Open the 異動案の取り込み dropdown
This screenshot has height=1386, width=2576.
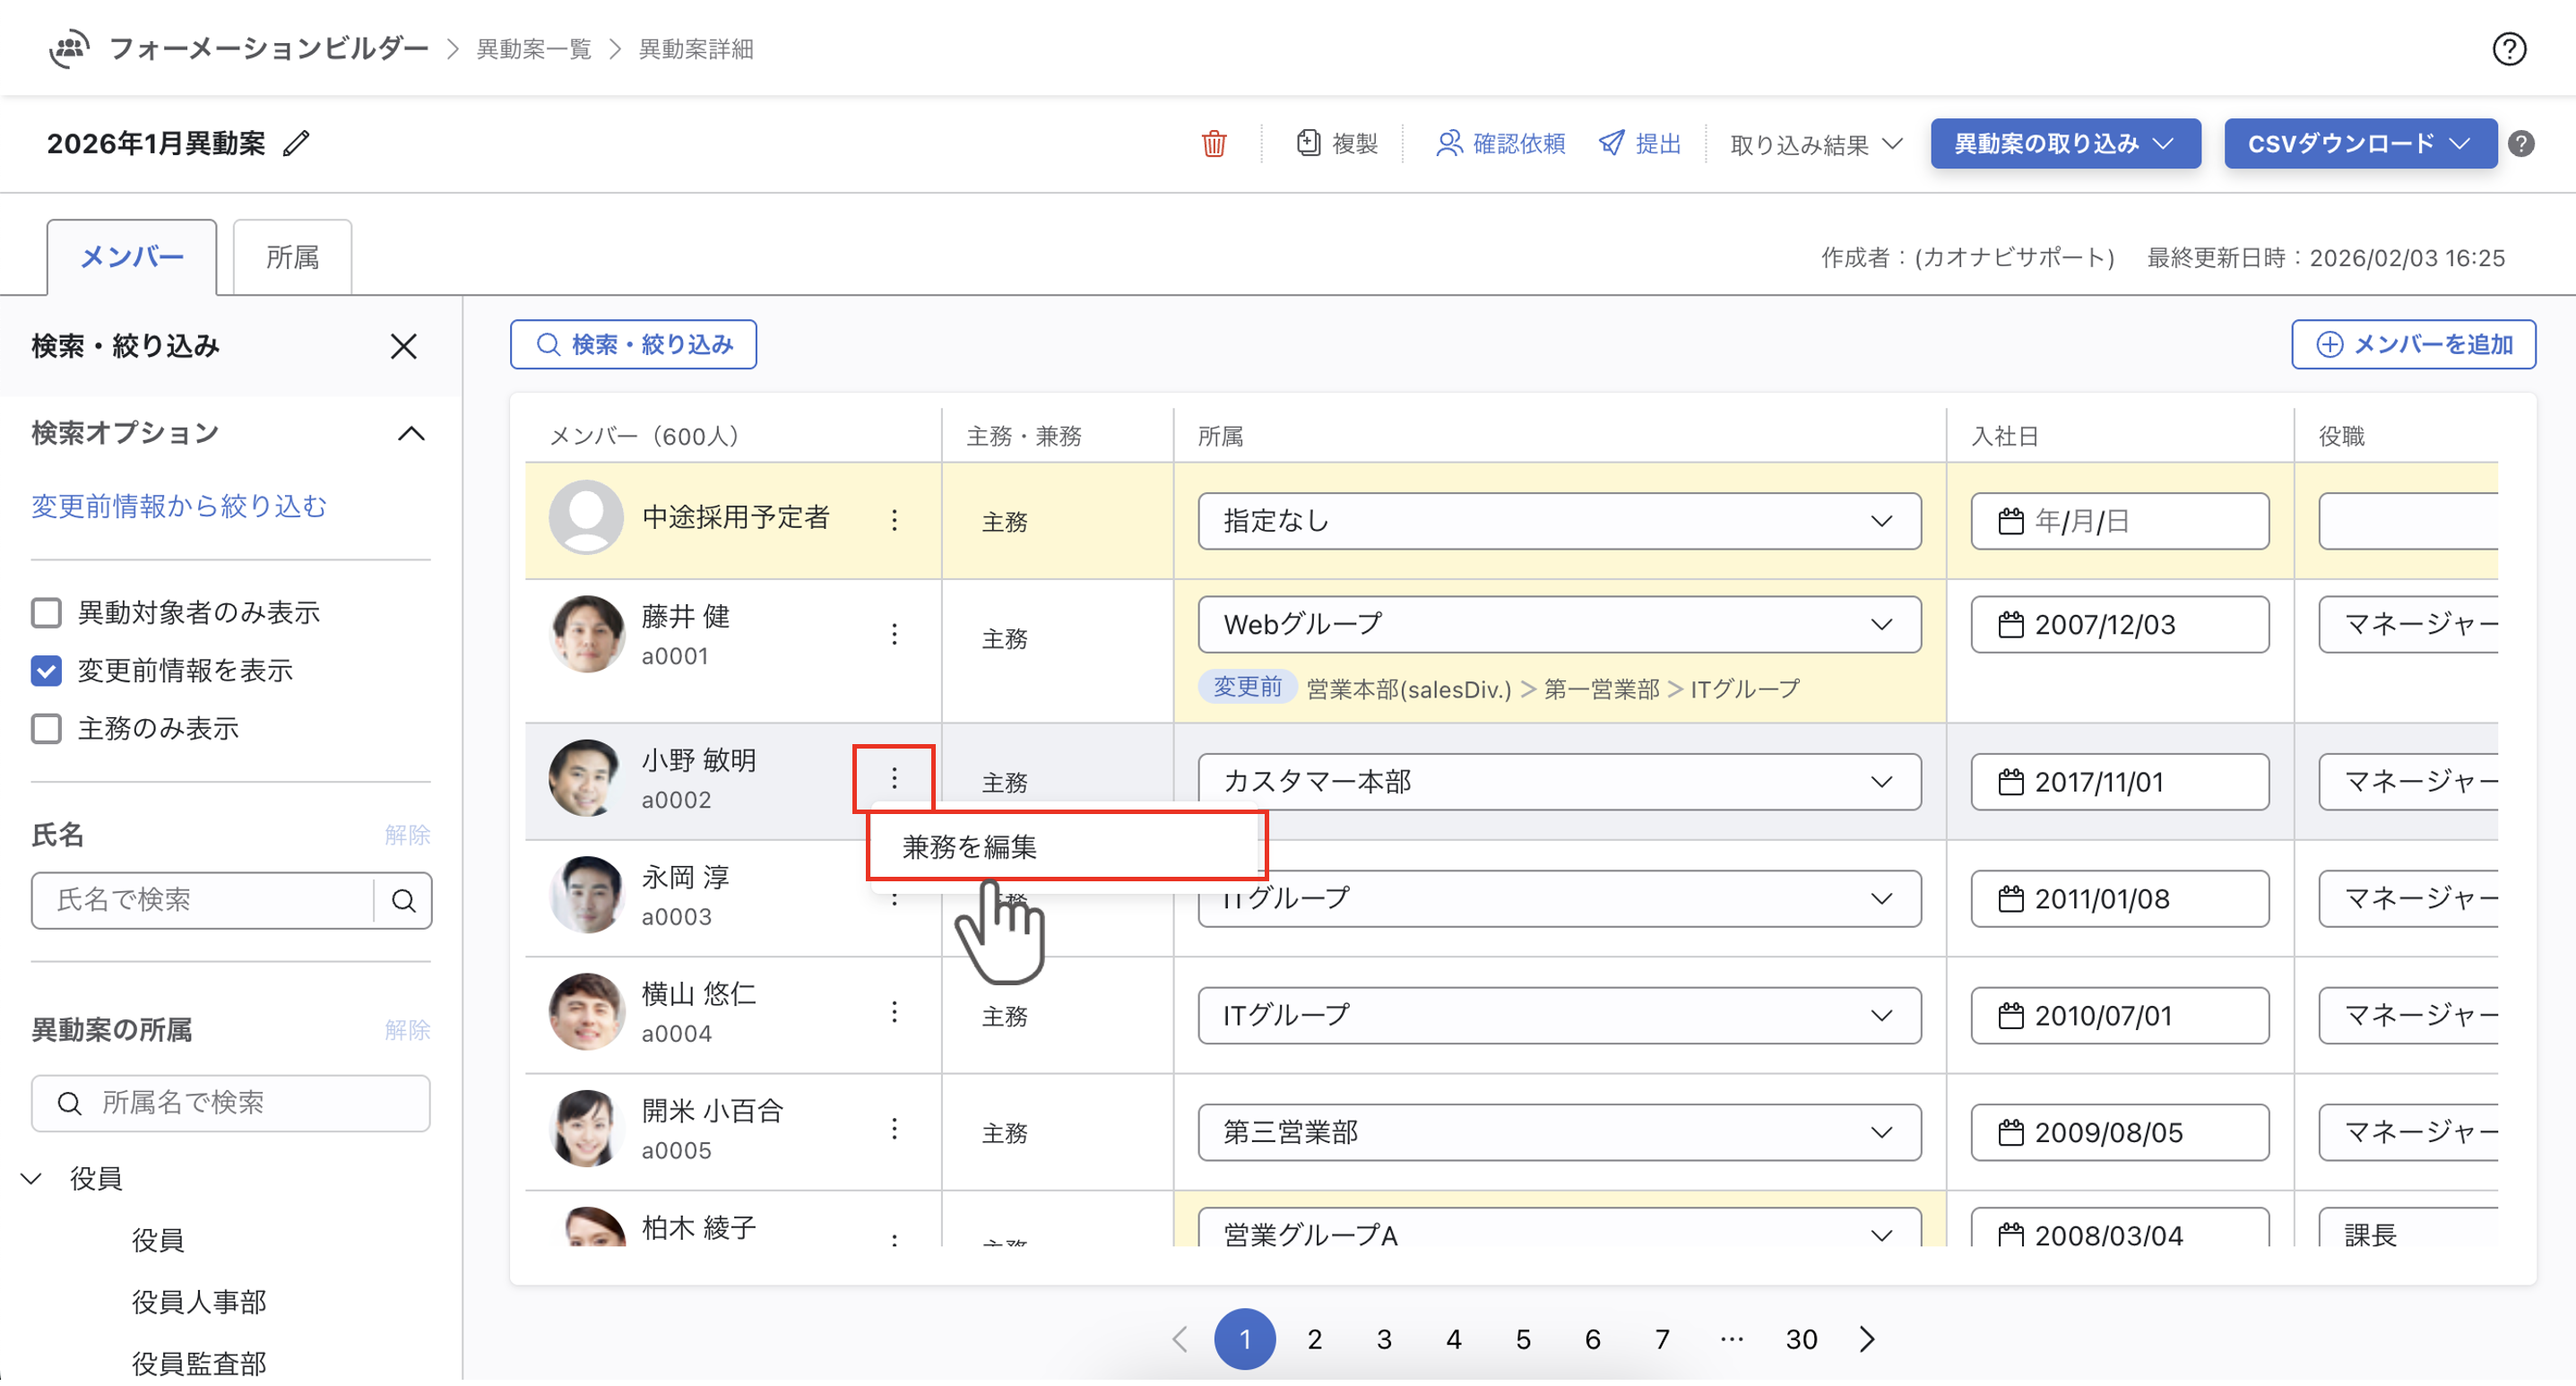point(2065,144)
